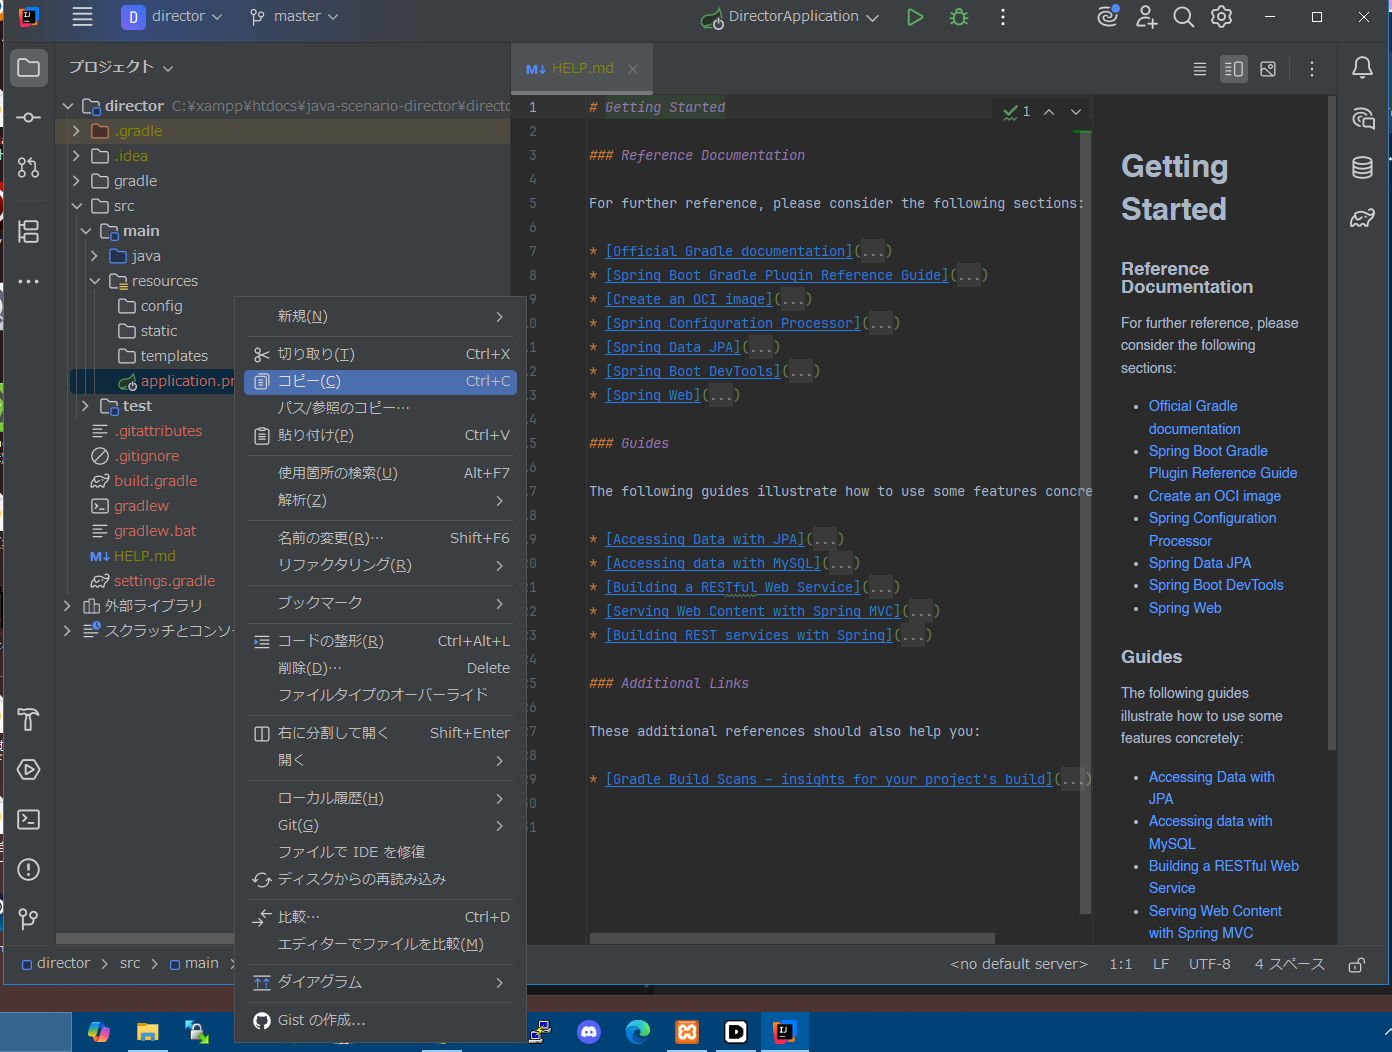Switch to preview-only view mode
Image resolution: width=1392 pixels, height=1052 pixels.
tap(1268, 69)
